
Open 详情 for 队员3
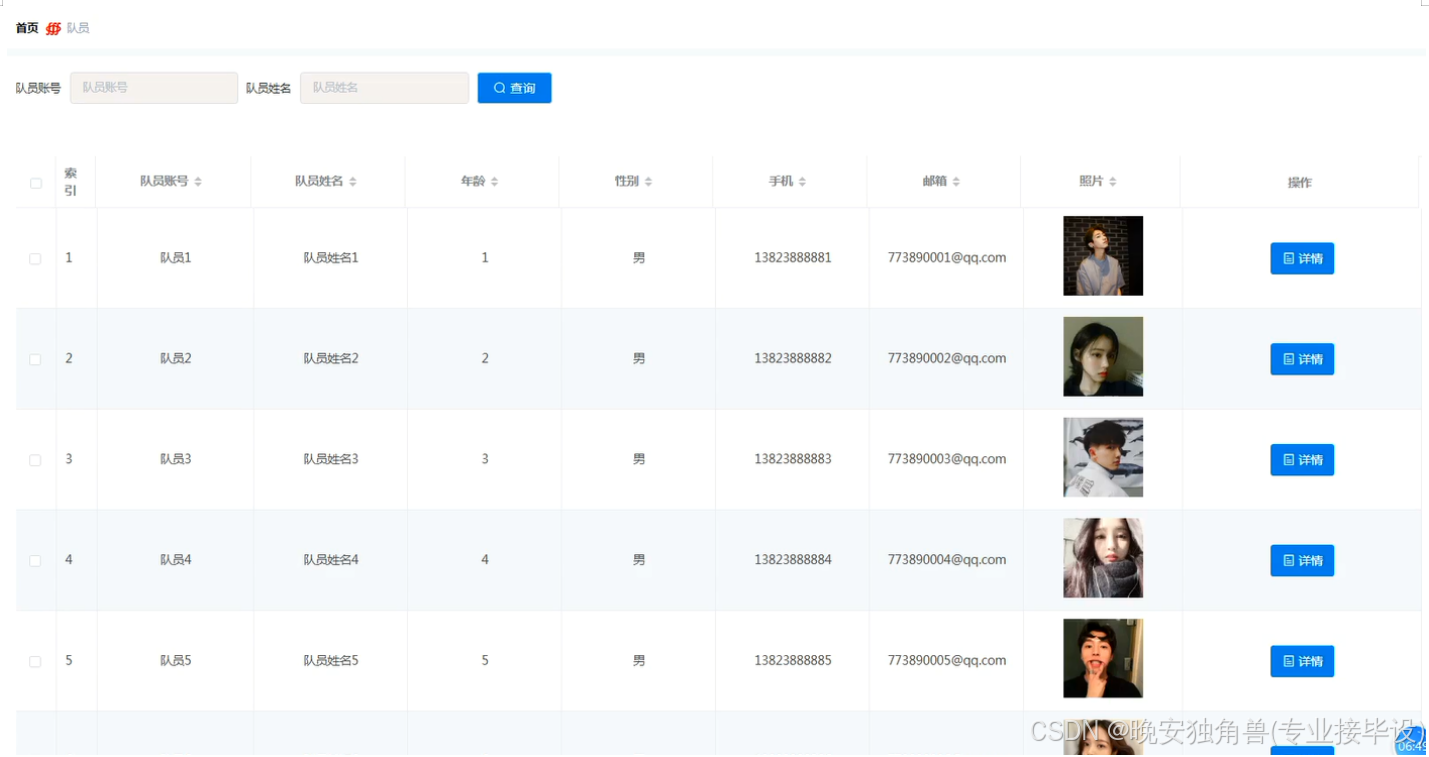(x=1302, y=460)
